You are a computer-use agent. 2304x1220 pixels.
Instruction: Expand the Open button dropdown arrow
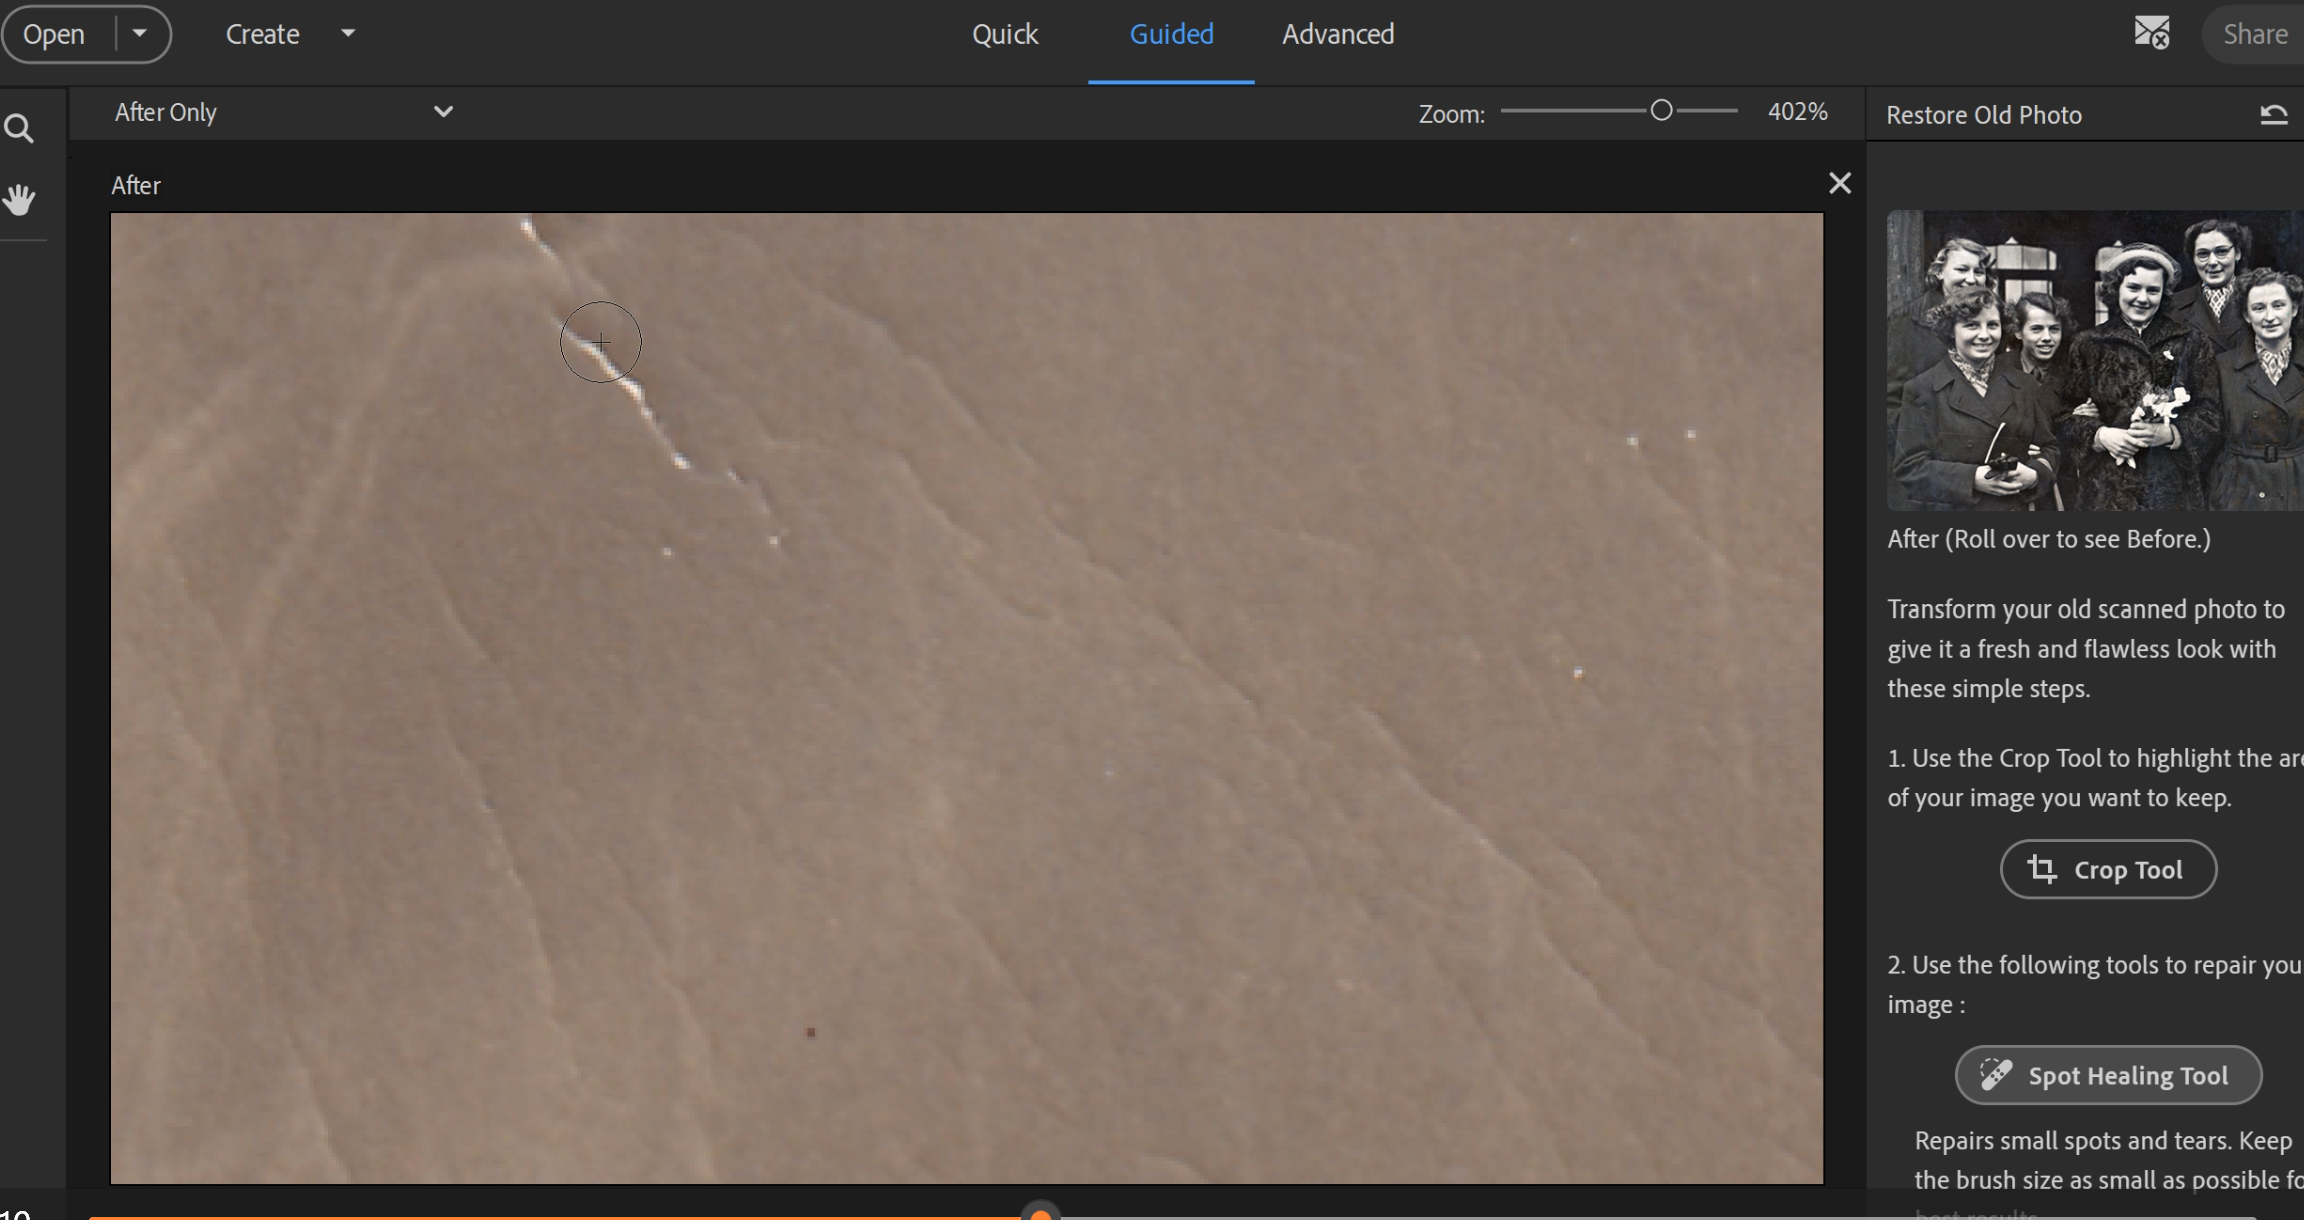[140, 33]
